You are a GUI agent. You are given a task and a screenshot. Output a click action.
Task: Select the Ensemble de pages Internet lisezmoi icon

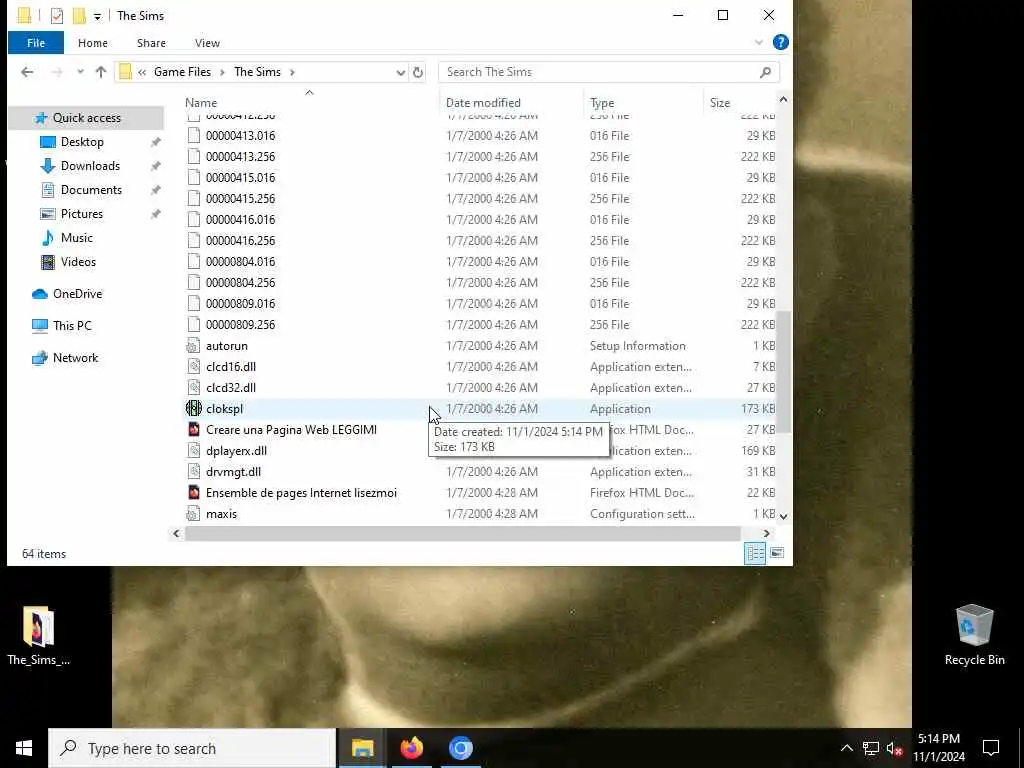pos(193,492)
